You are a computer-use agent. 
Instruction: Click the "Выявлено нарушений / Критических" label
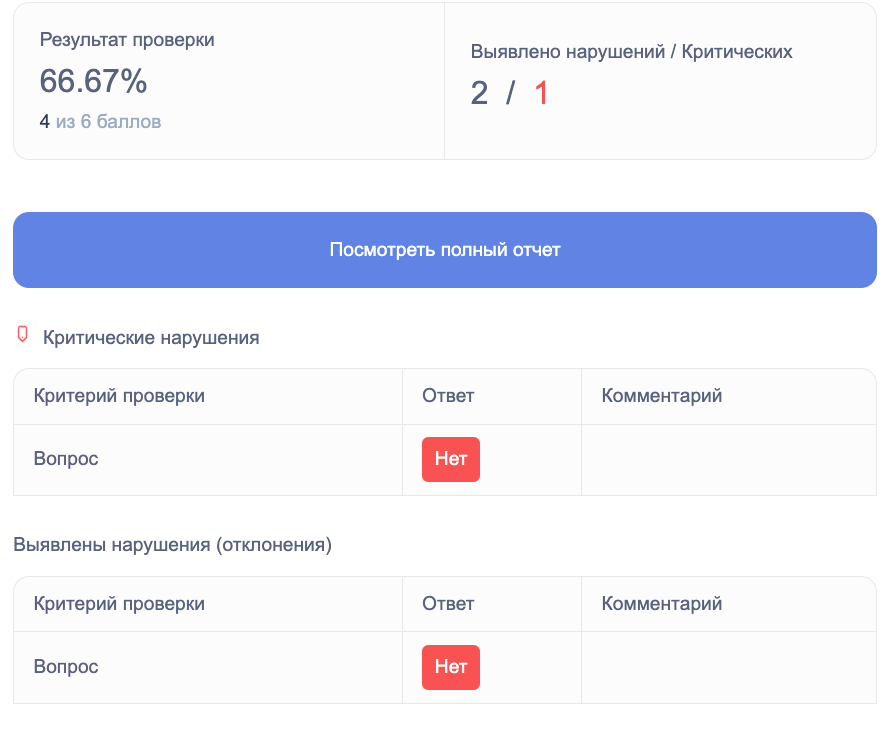[631, 52]
